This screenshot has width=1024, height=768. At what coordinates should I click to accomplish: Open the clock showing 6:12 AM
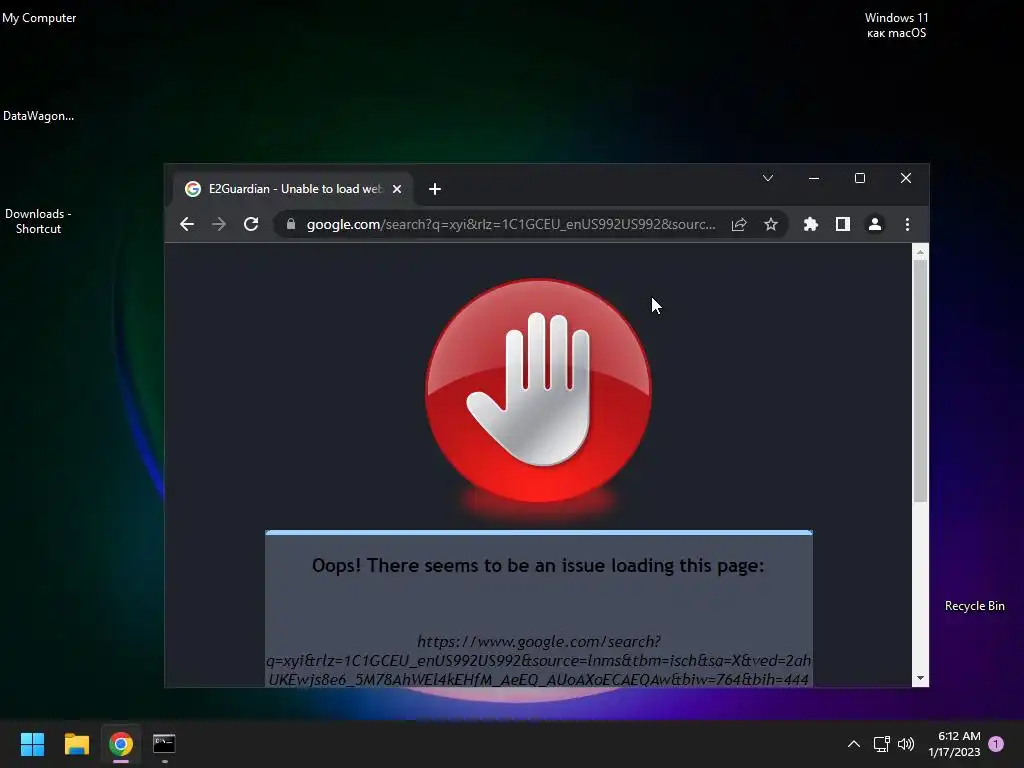(954, 744)
